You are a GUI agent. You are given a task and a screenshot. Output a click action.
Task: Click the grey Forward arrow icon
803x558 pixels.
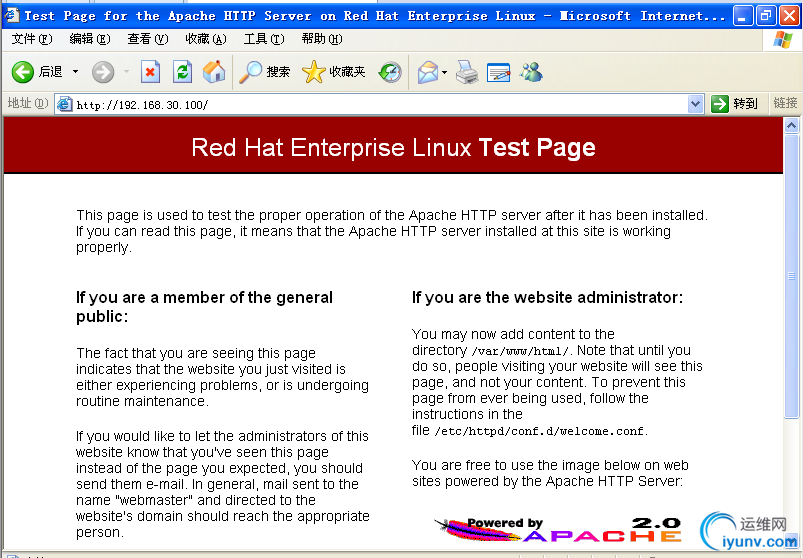(x=103, y=72)
